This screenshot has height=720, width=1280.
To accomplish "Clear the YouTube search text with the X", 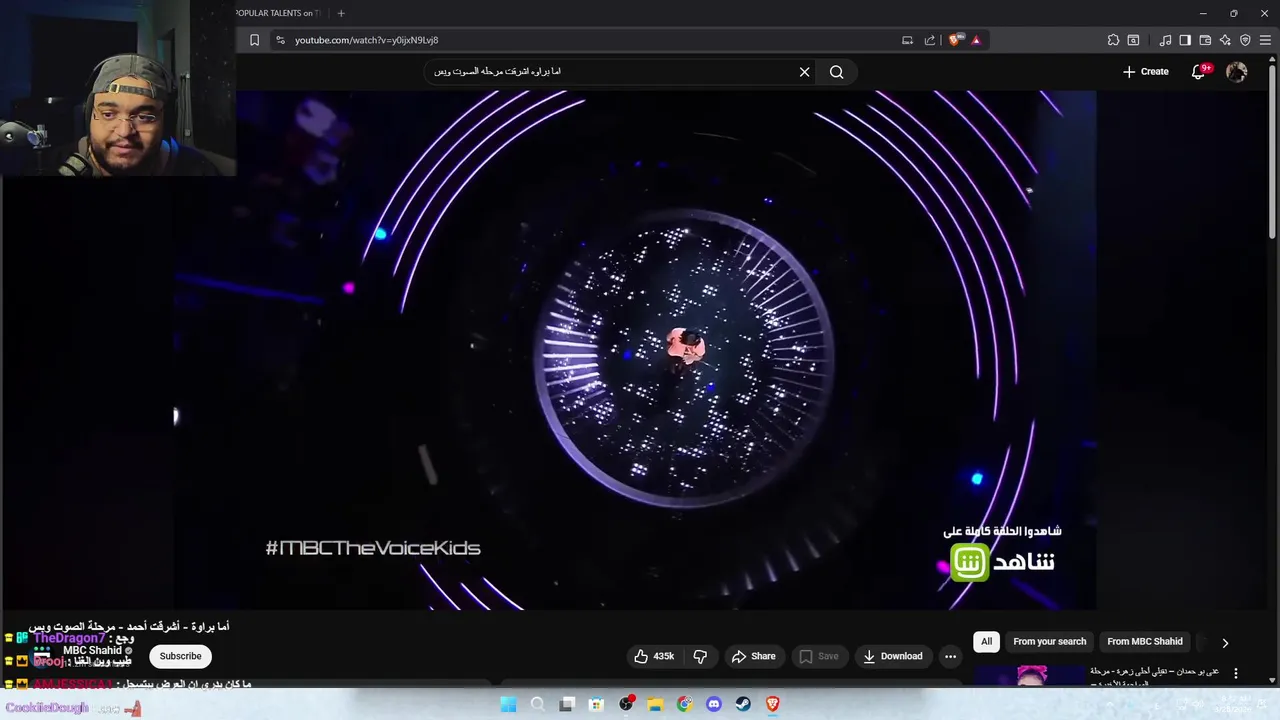I will coord(804,72).
